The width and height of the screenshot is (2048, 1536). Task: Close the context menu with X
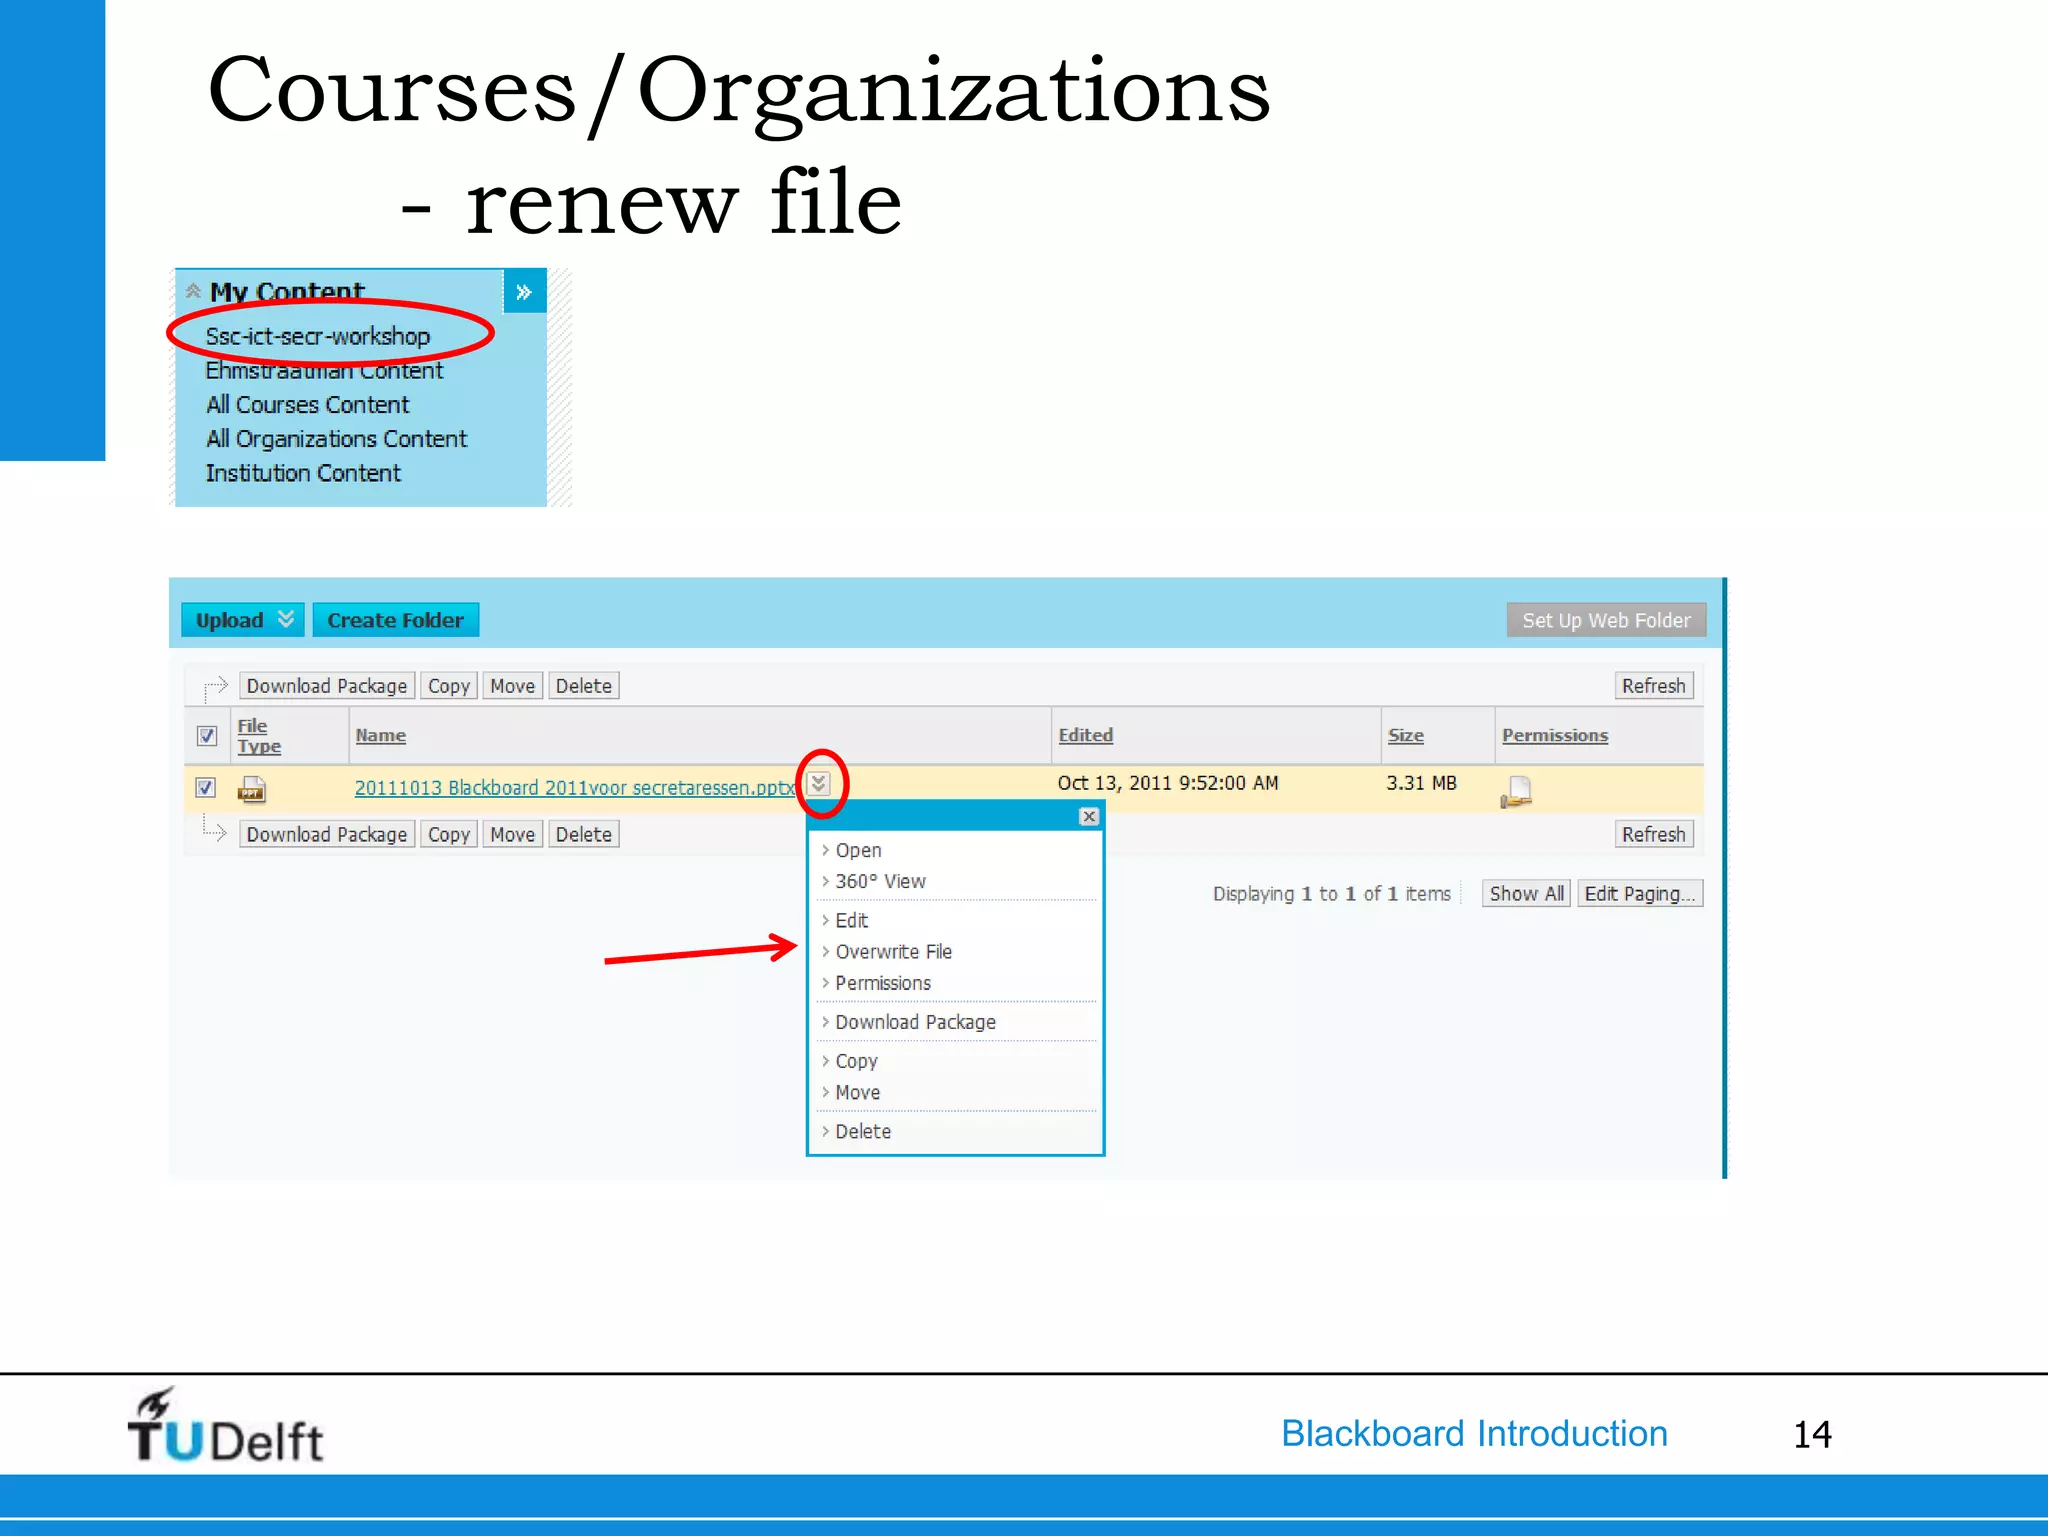point(1090,817)
